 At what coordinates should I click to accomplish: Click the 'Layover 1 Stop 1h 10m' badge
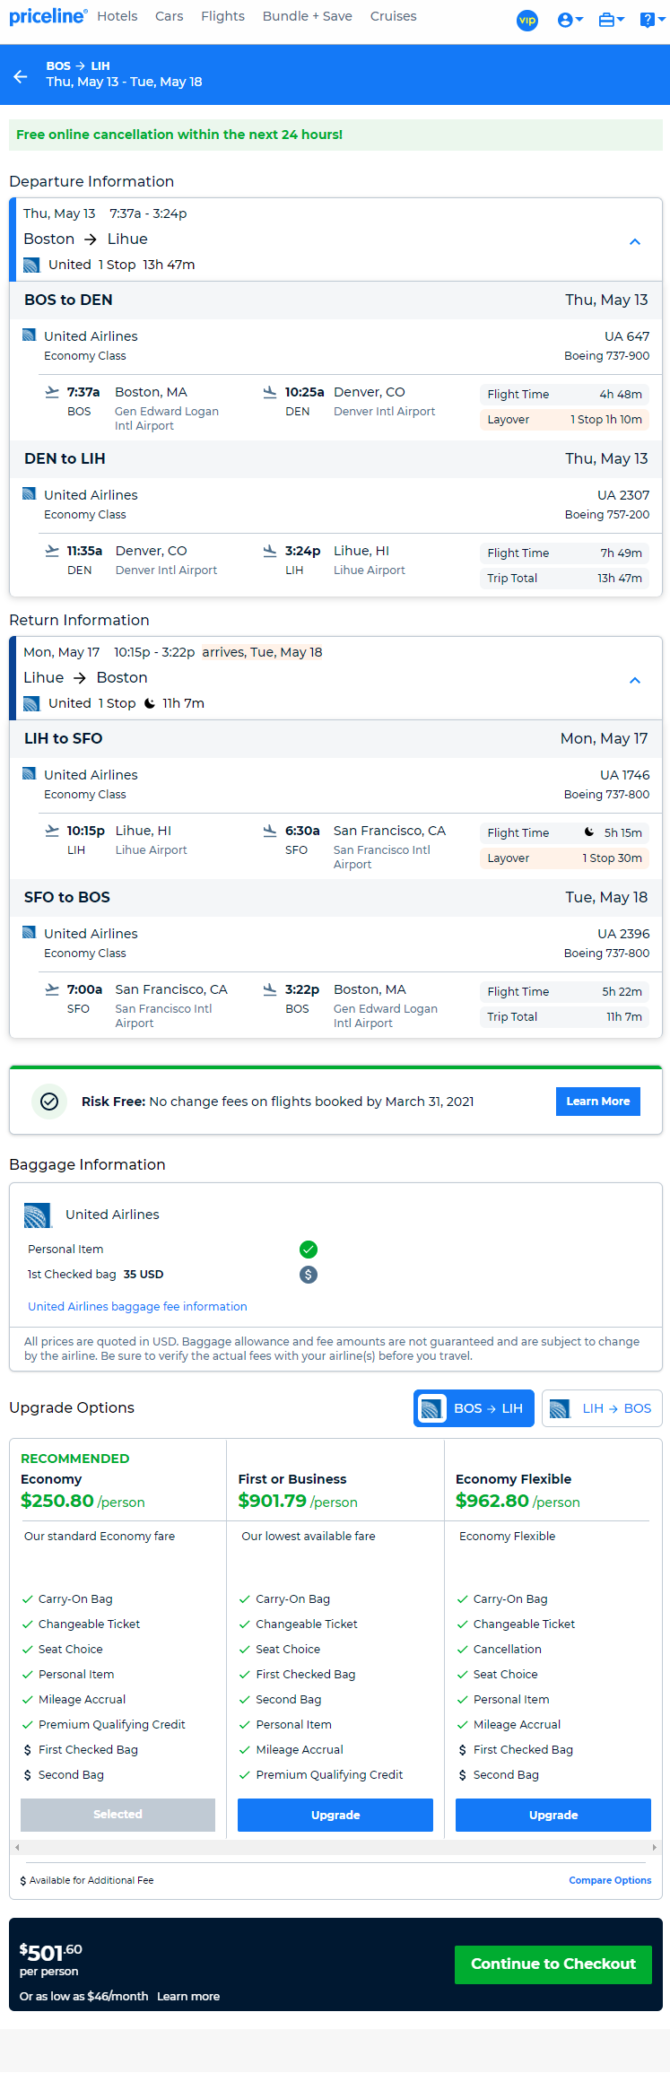[x=565, y=420]
